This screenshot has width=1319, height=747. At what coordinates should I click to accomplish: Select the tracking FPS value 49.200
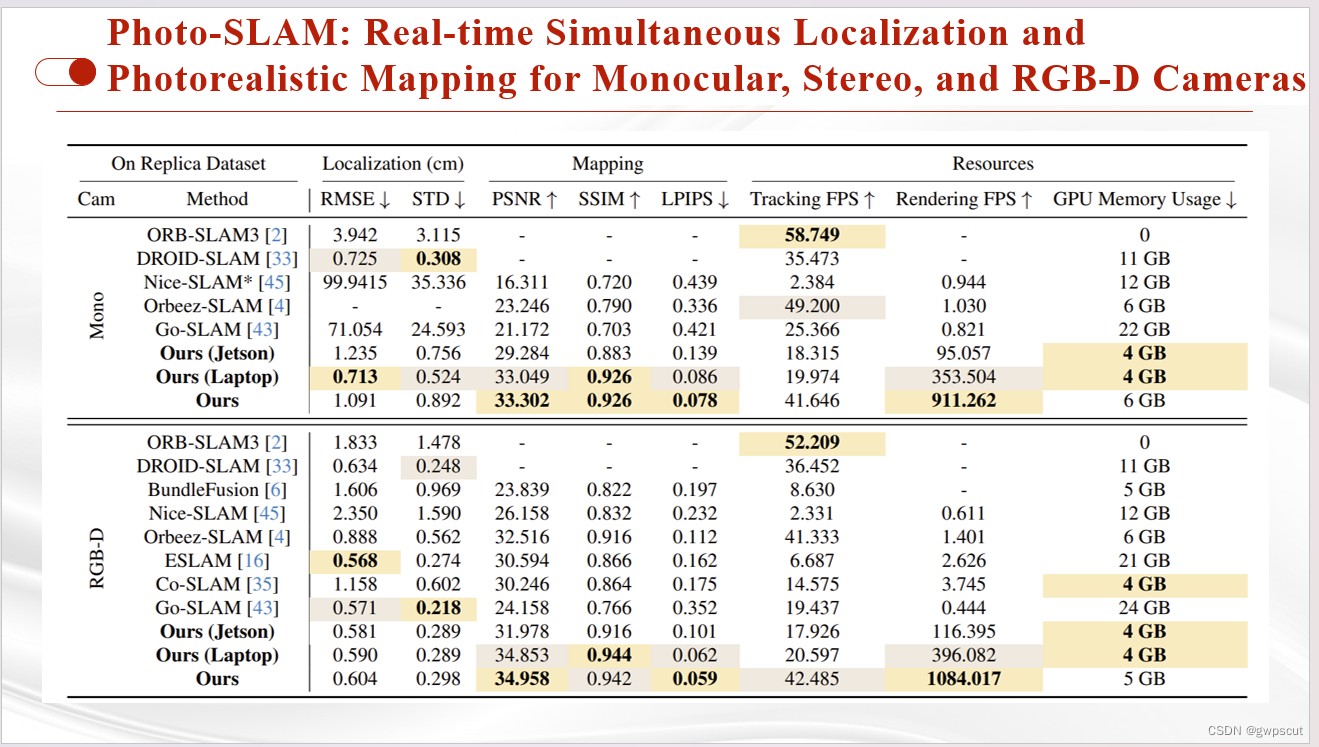pyautogui.click(x=812, y=306)
